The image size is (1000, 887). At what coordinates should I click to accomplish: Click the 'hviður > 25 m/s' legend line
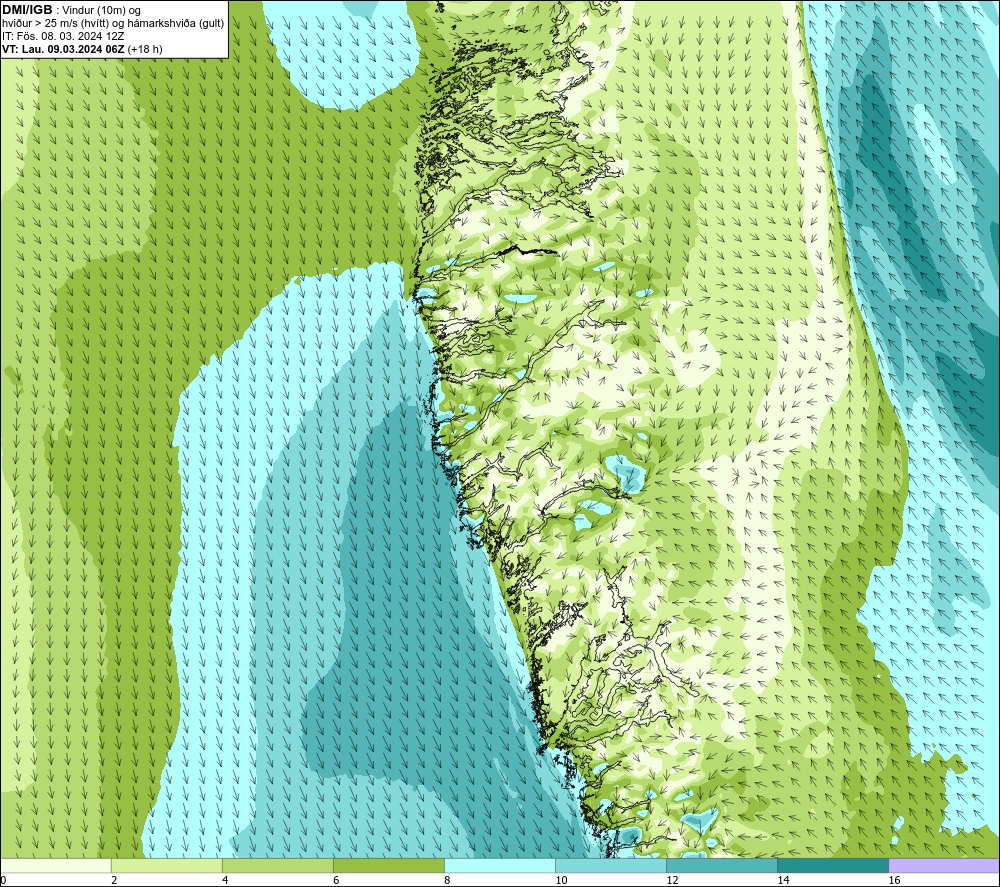click(113, 24)
